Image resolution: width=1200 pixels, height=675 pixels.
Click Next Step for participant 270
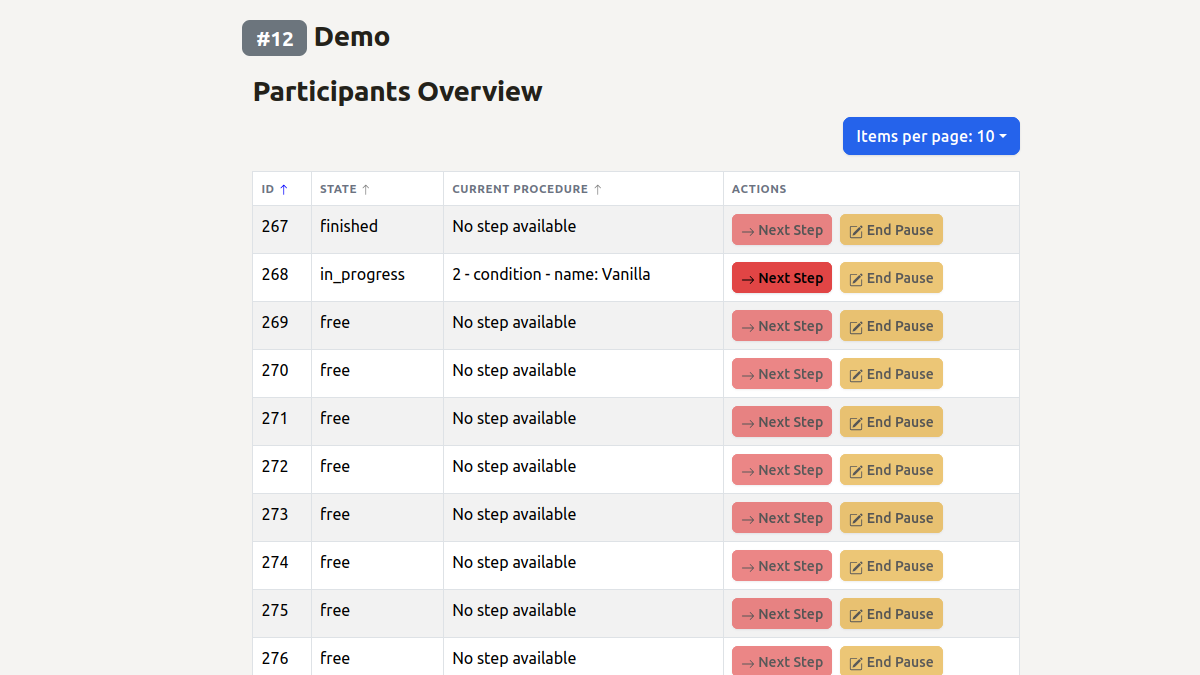click(x=782, y=374)
